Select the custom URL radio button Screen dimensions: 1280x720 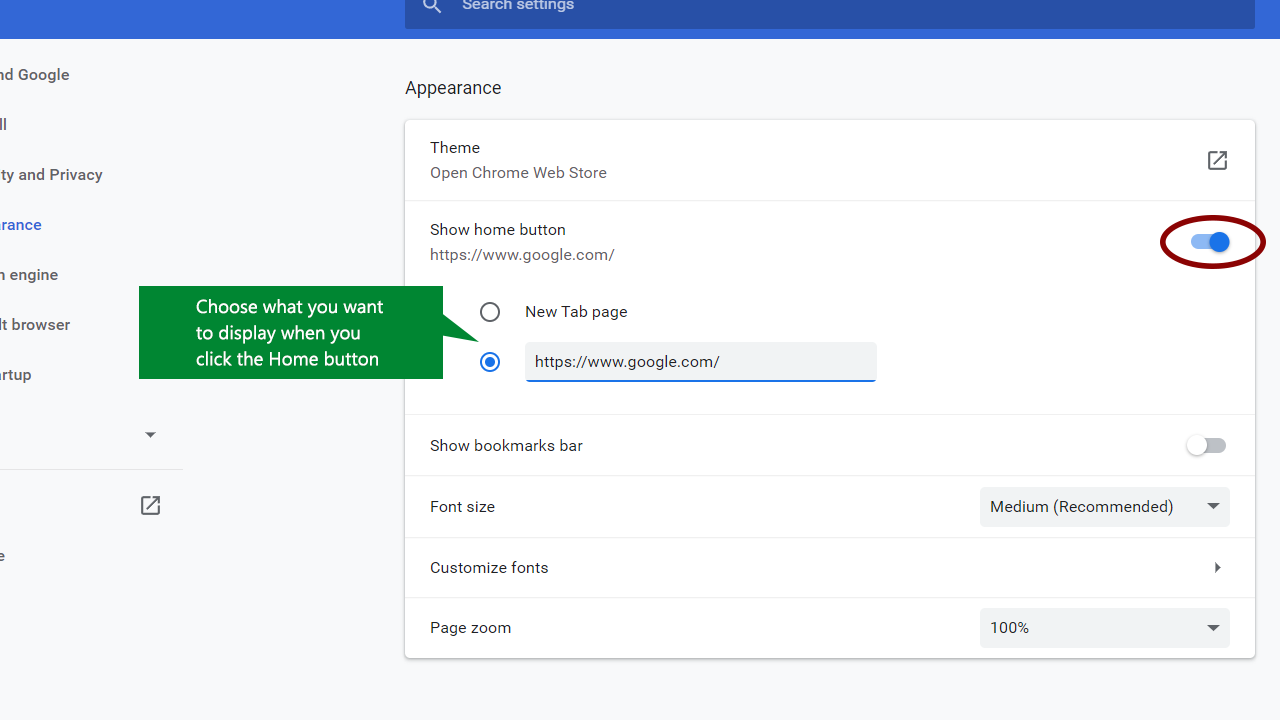(x=490, y=362)
